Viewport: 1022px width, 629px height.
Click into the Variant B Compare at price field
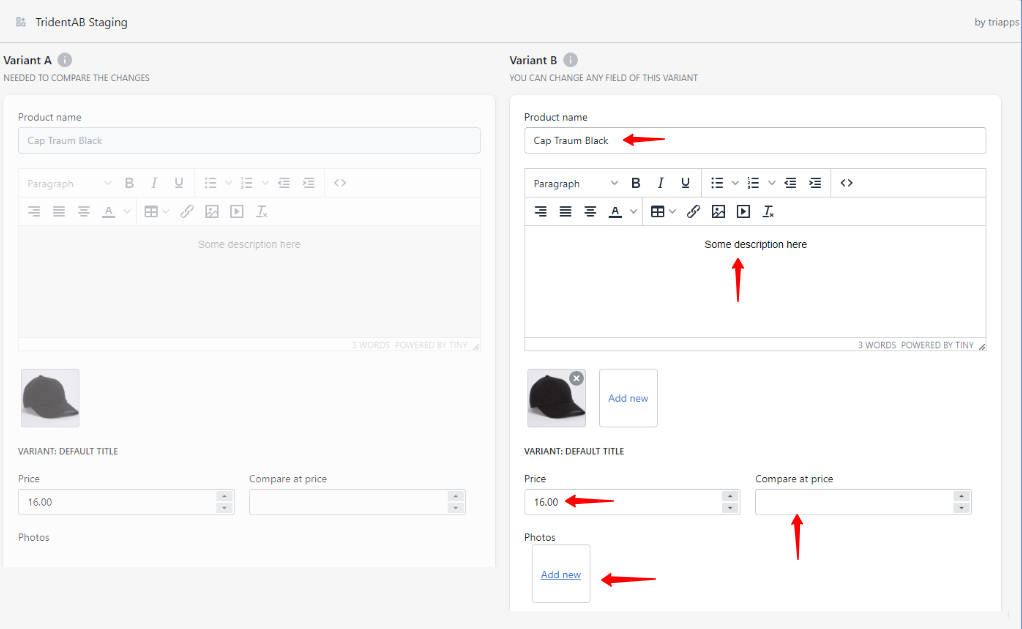(864, 502)
